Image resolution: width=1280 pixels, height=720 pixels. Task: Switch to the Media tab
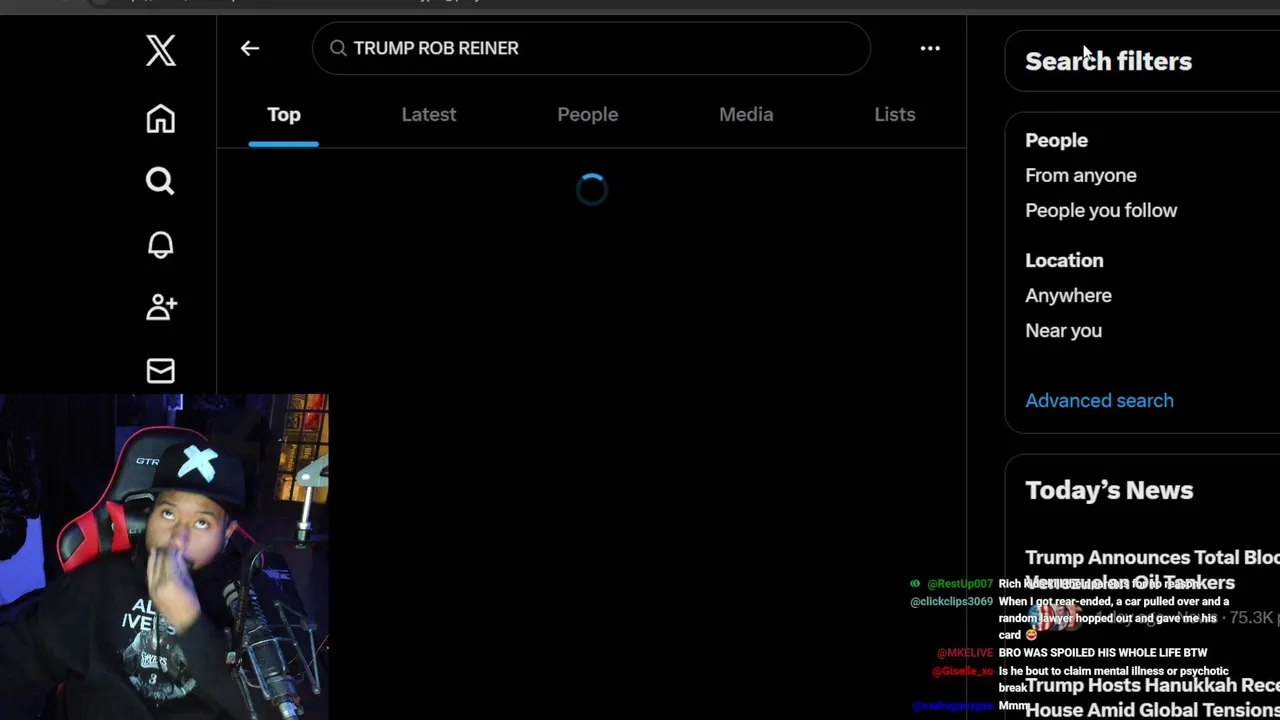pyautogui.click(x=746, y=115)
